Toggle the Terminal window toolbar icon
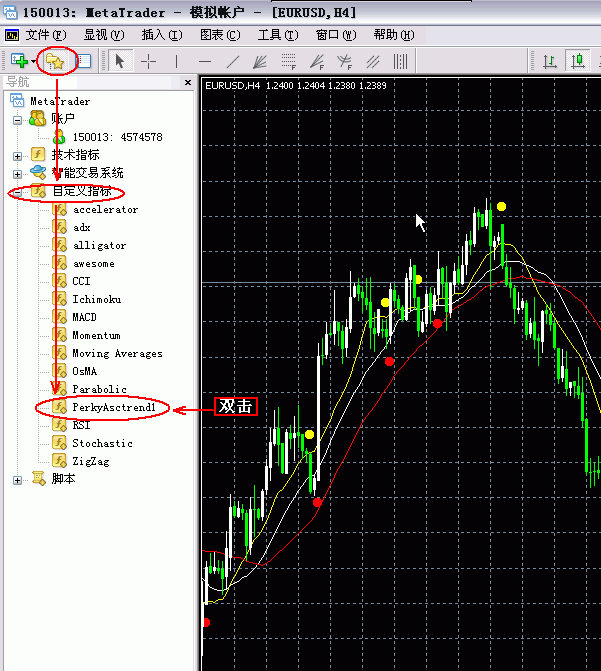The image size is (601, 671). pyautogui.click(x=84, y=61)
